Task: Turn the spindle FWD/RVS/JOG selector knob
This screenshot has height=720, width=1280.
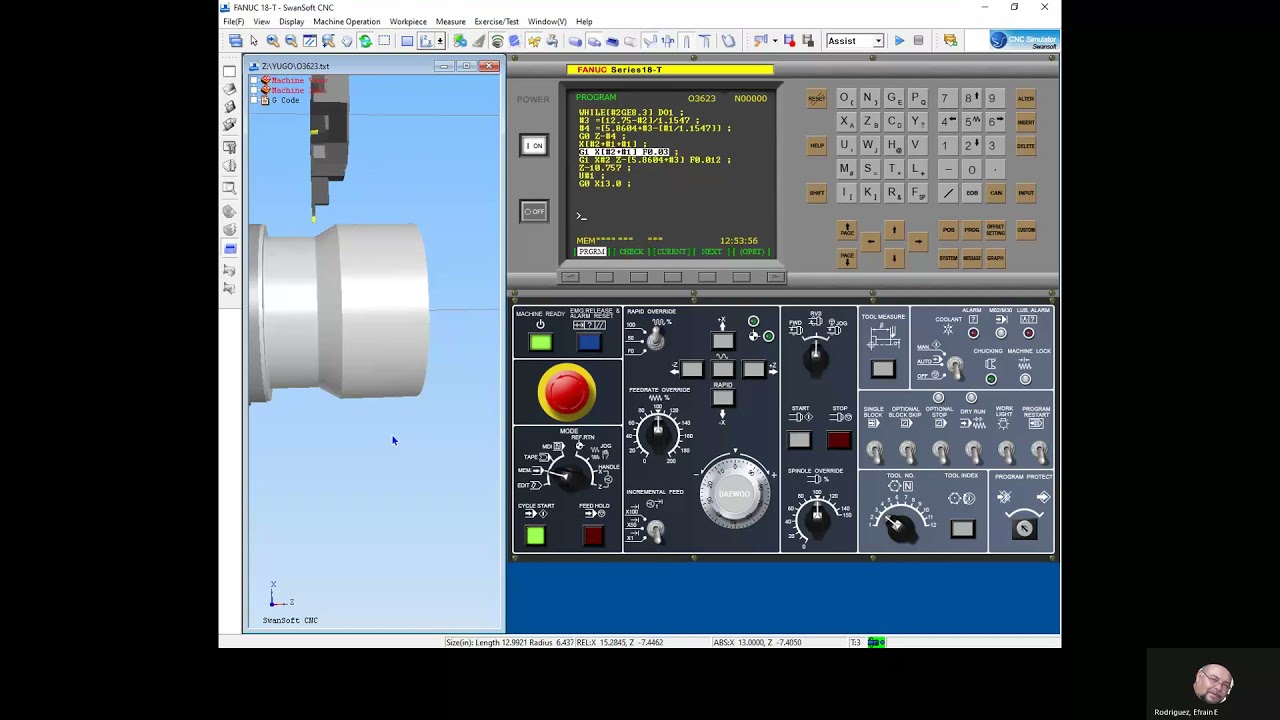Action: pos(817,358)
